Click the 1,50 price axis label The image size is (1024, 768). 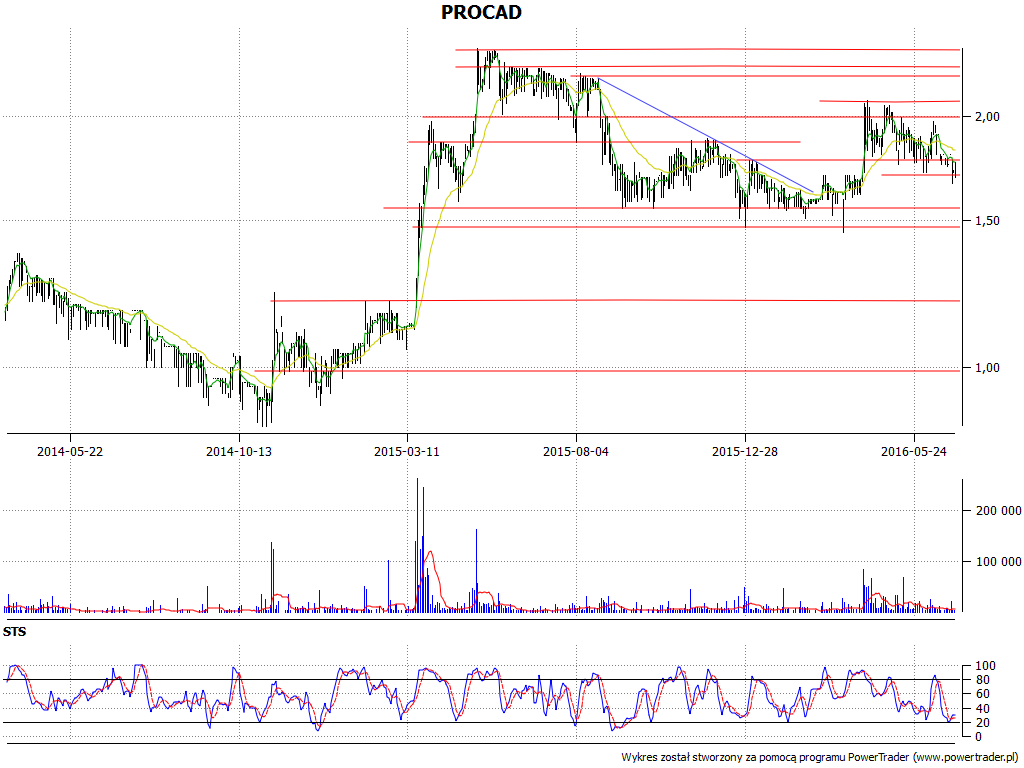[987, 221]
